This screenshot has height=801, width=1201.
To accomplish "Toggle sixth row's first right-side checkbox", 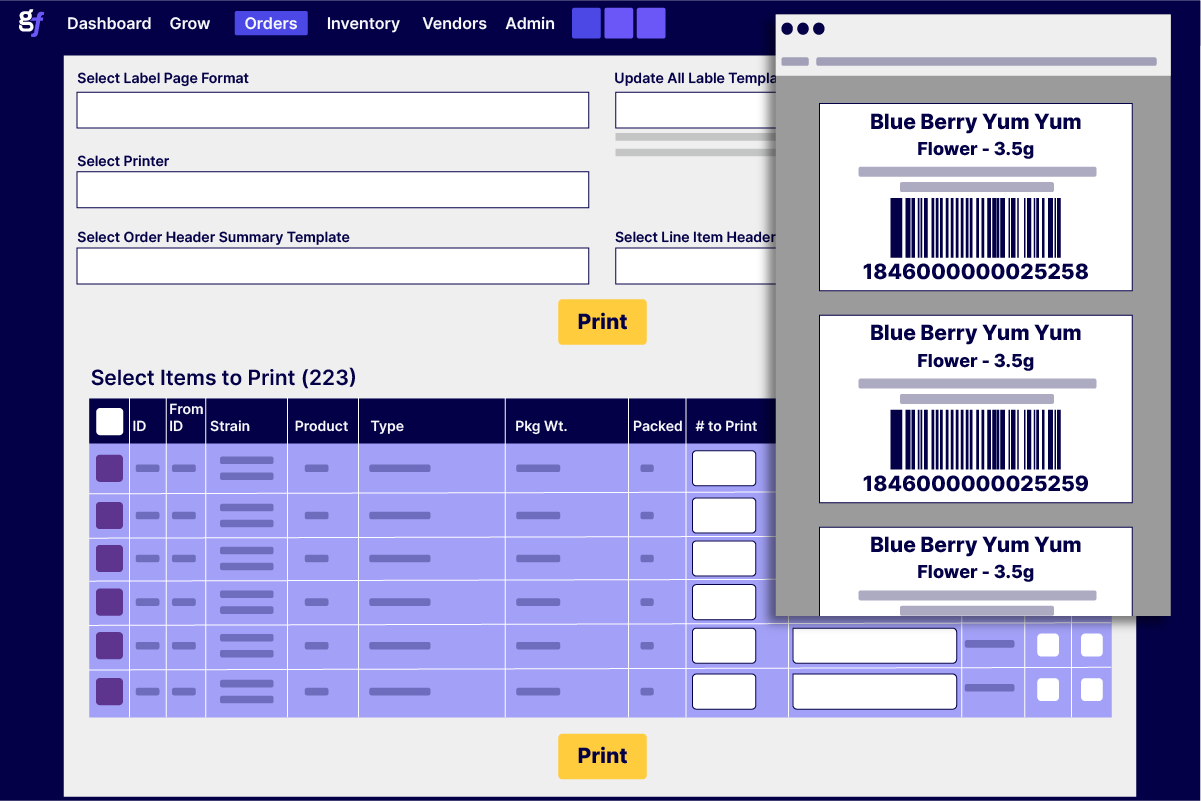I will (x=1048, y=689).
